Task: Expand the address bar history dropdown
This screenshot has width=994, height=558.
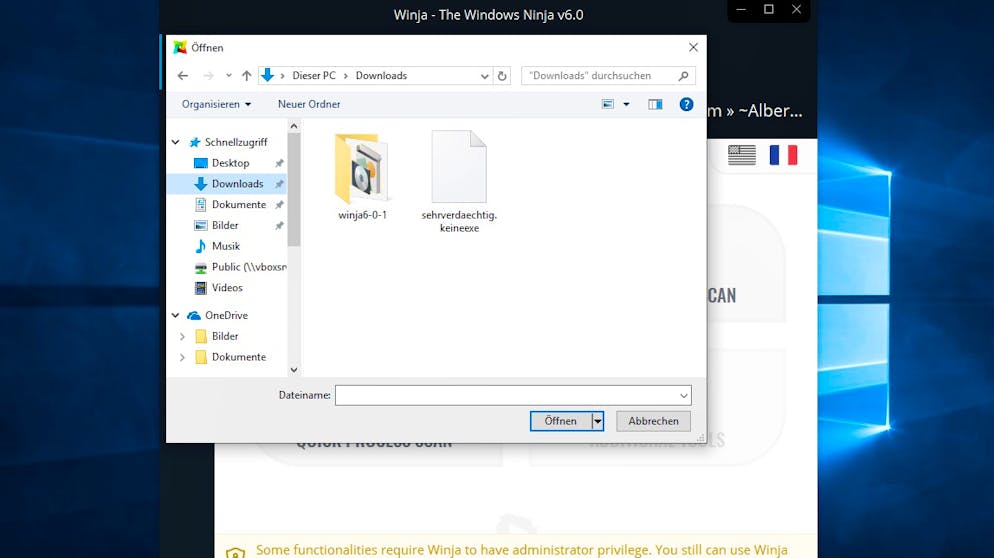Action: [x=484, y=75]
